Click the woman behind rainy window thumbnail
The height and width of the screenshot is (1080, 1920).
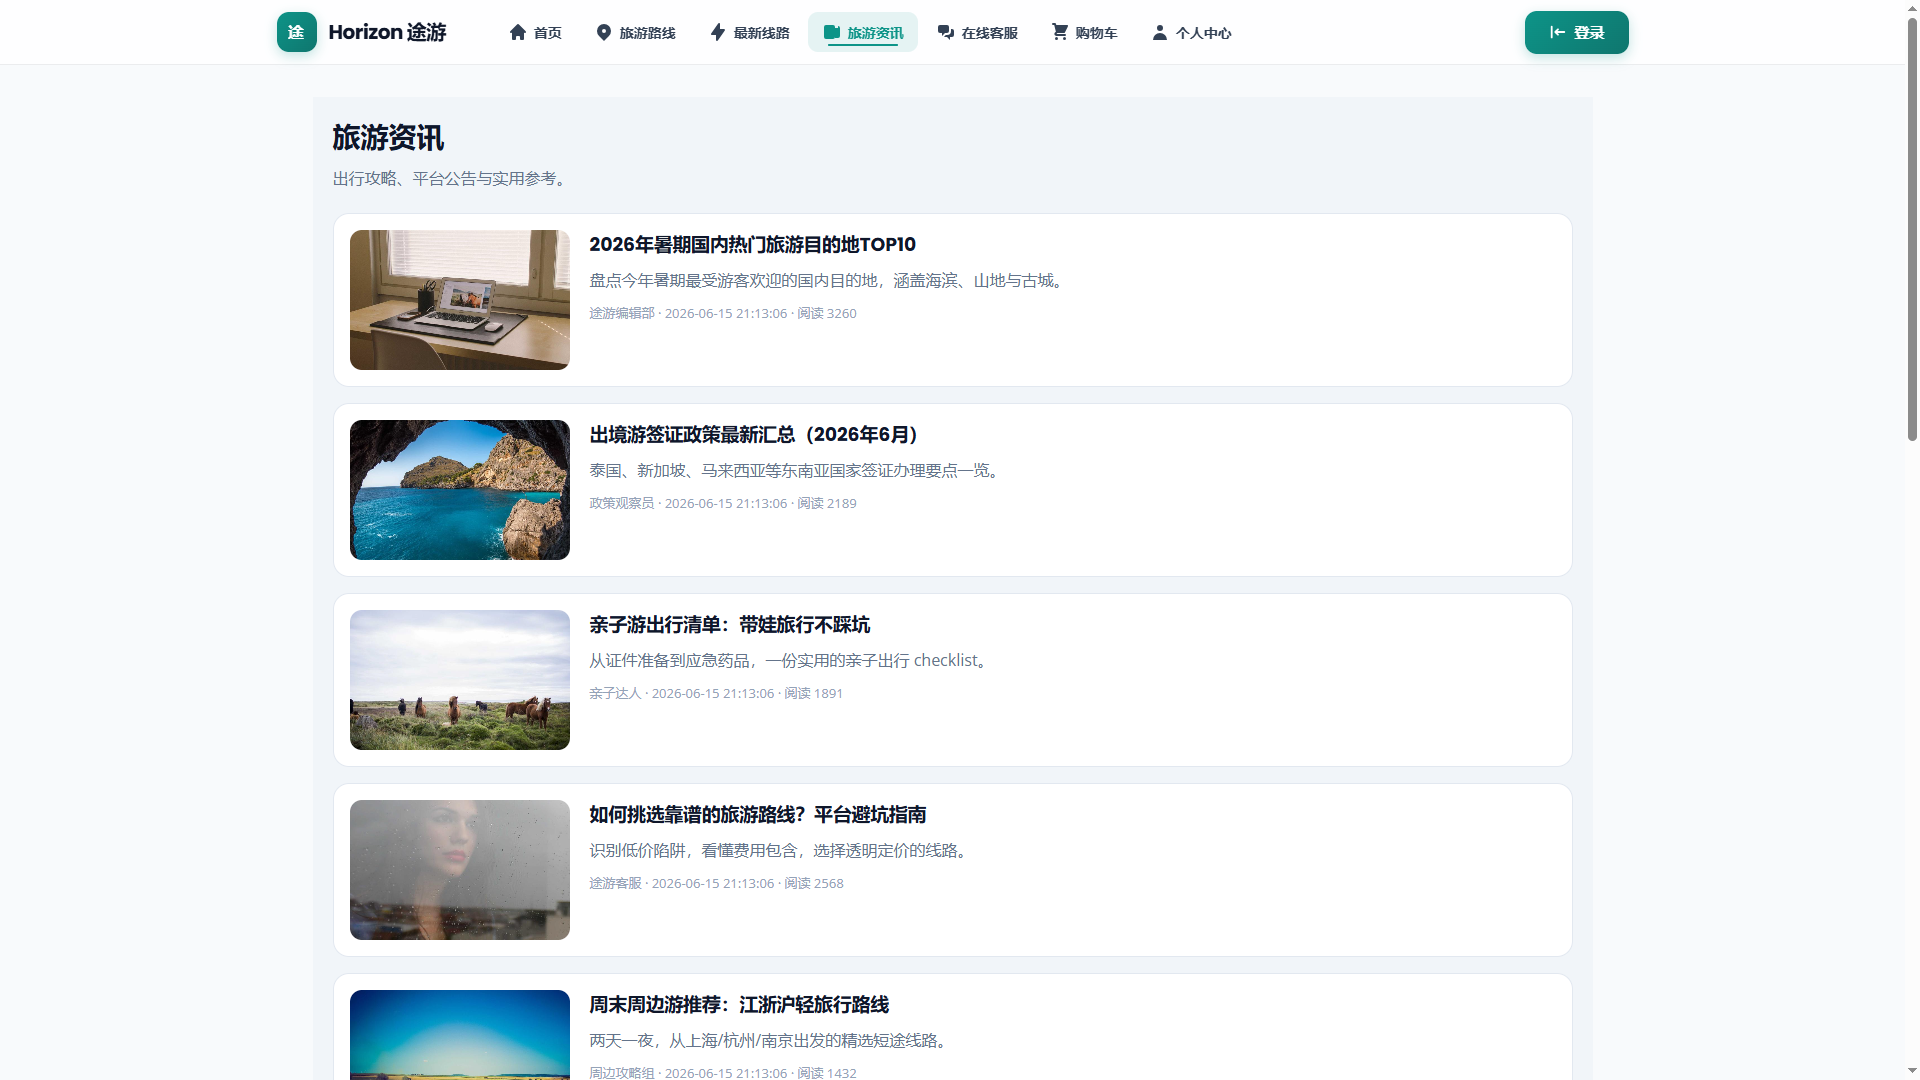point(460,870)
